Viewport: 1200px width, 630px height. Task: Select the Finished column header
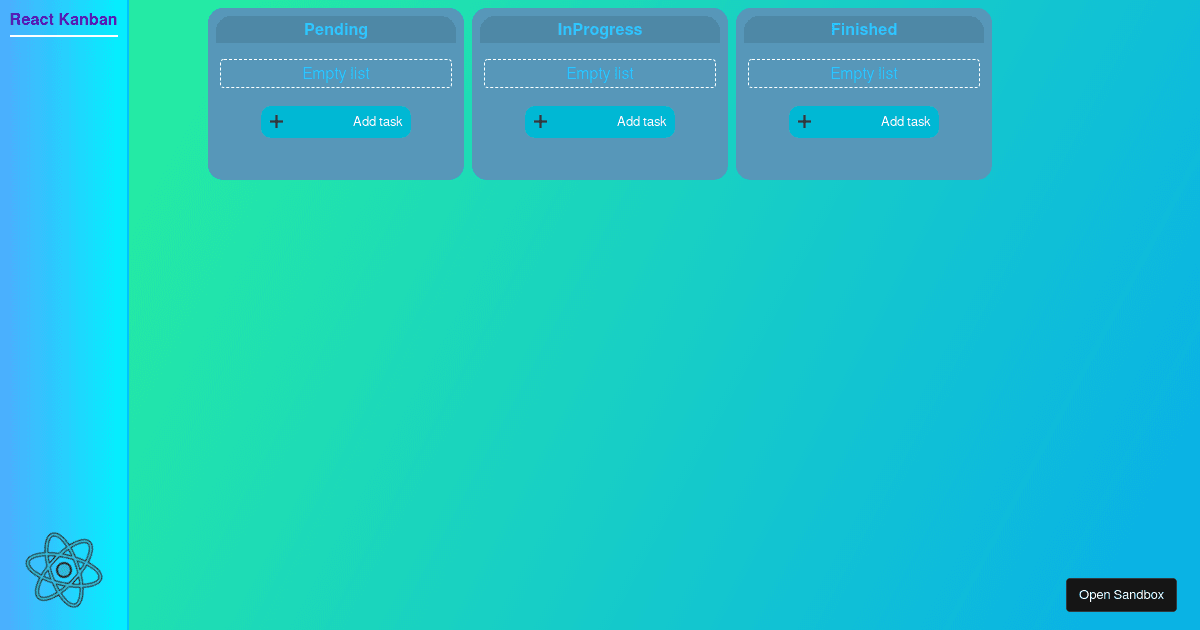pos(864,29)
